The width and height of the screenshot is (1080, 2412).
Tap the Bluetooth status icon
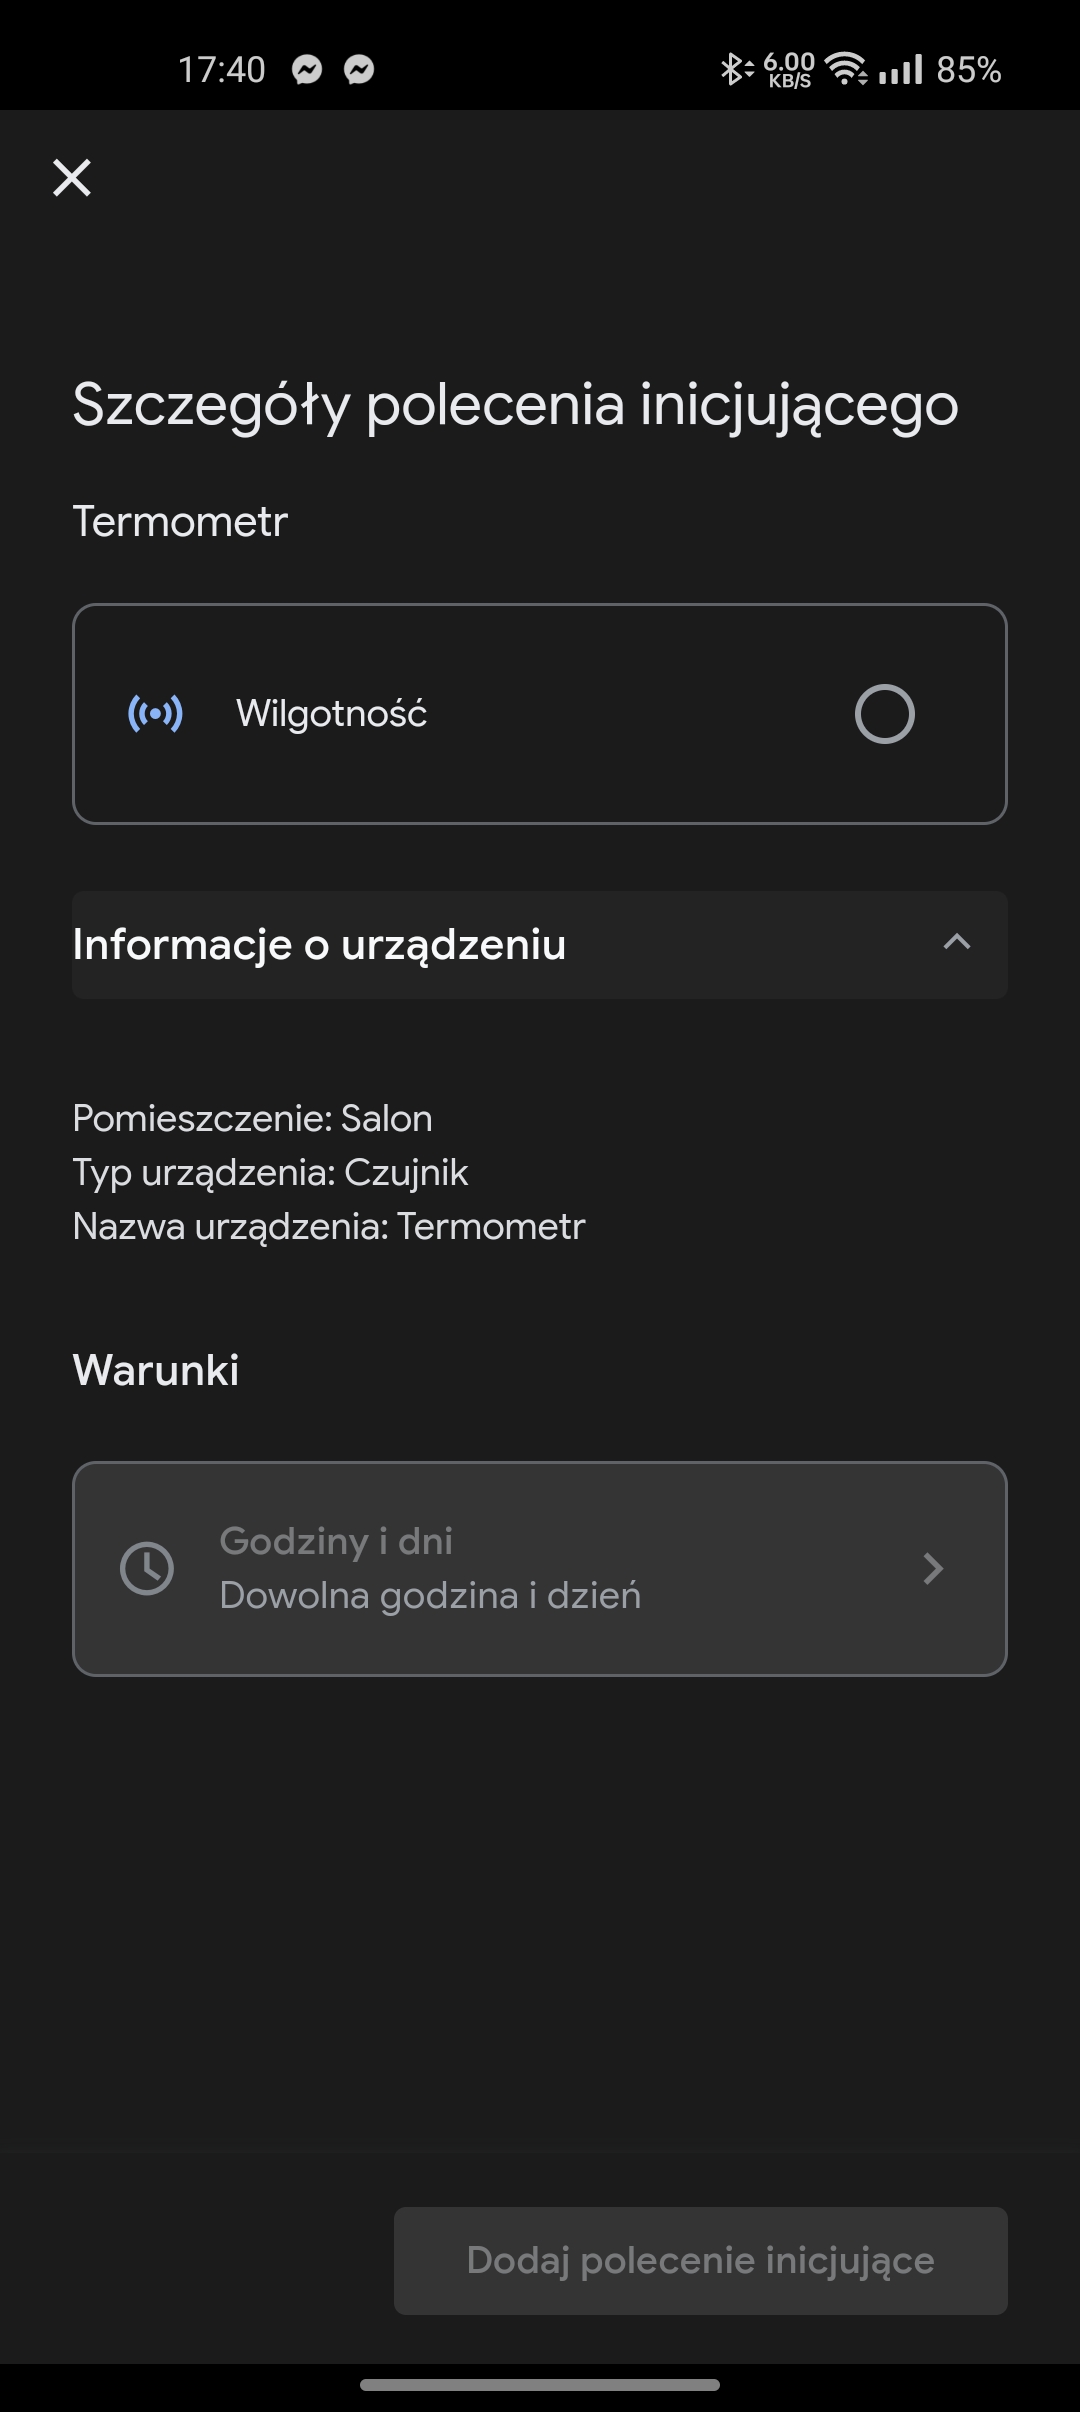(x=734, y=70)
